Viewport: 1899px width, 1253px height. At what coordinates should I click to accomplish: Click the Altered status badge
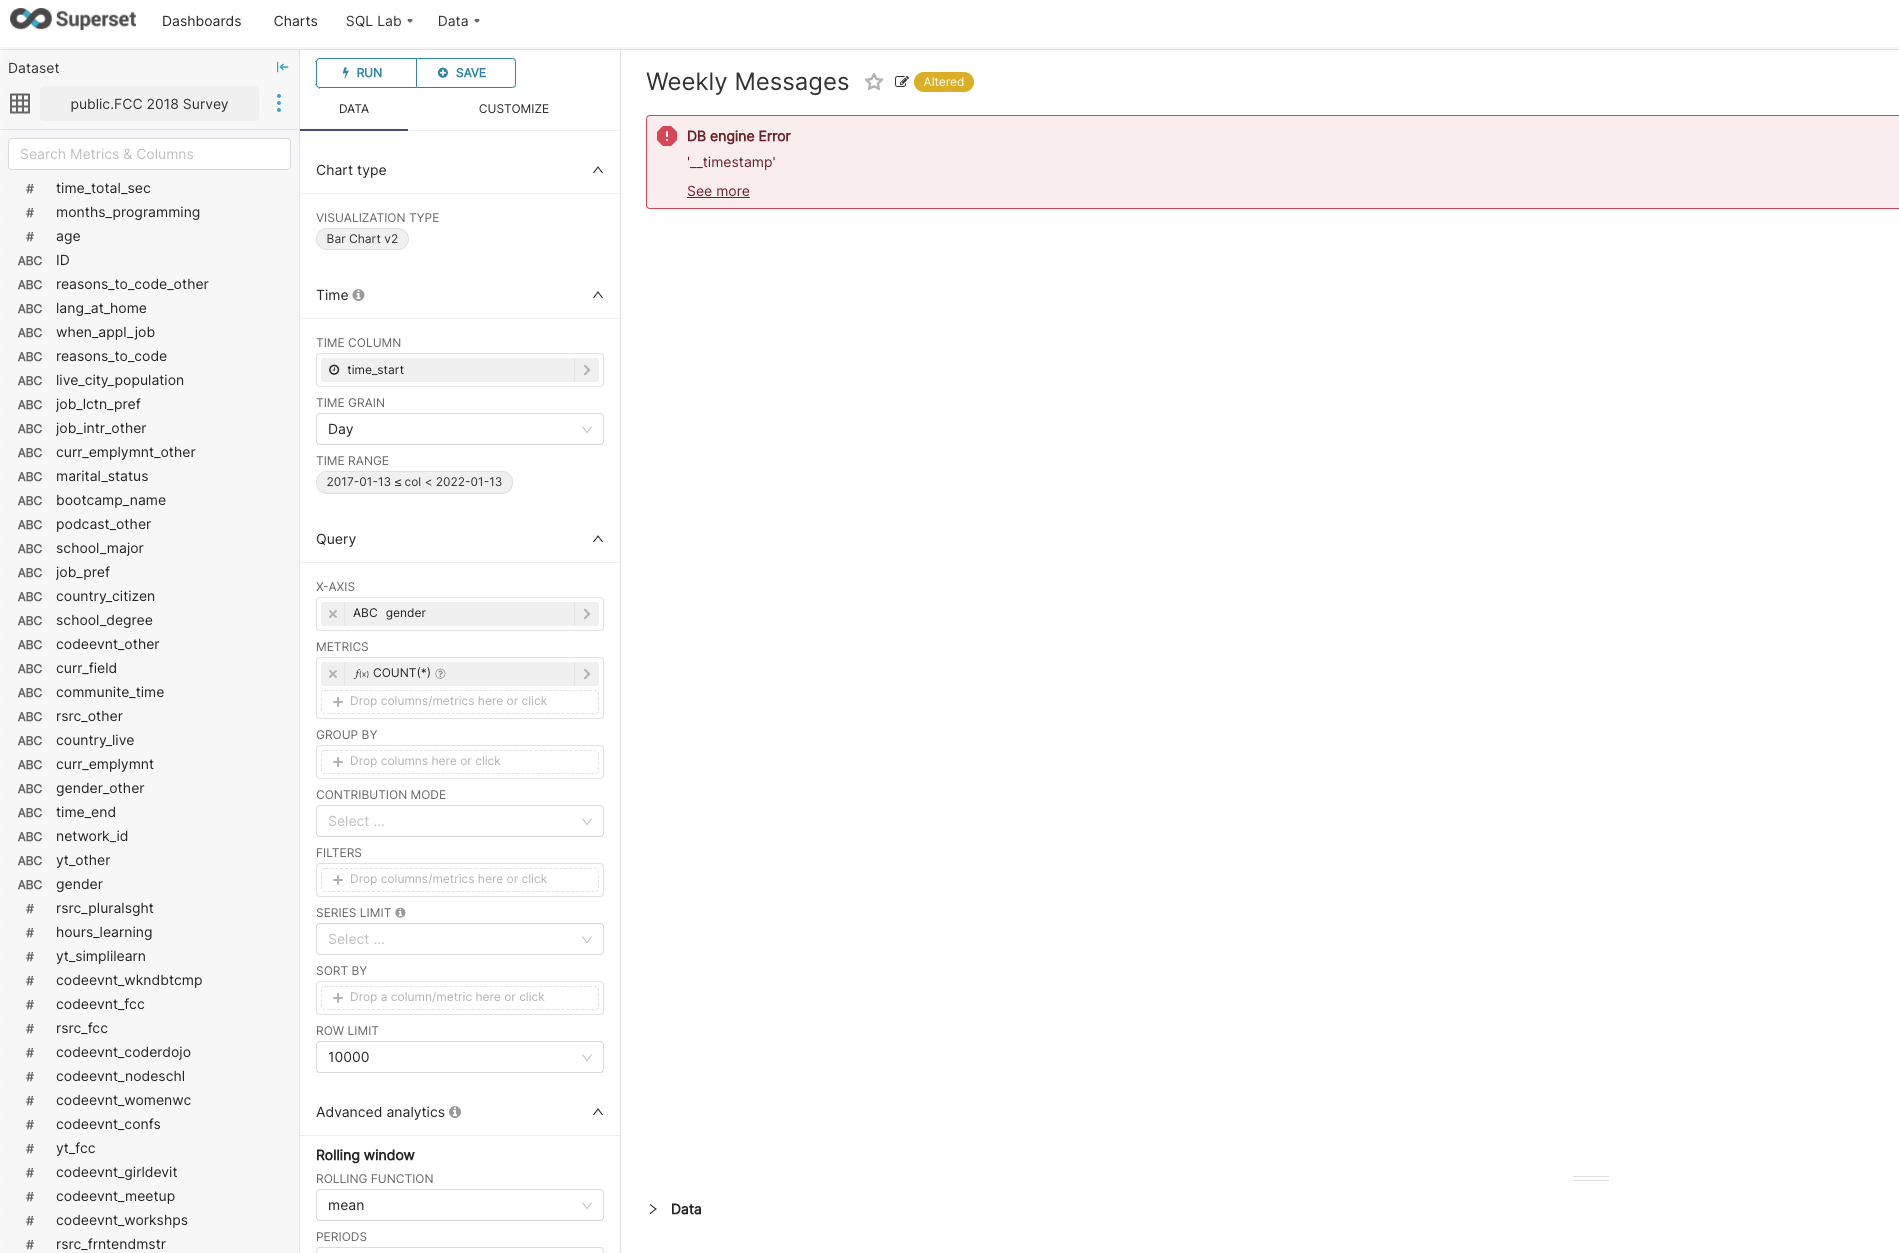(x=943, y=82)
